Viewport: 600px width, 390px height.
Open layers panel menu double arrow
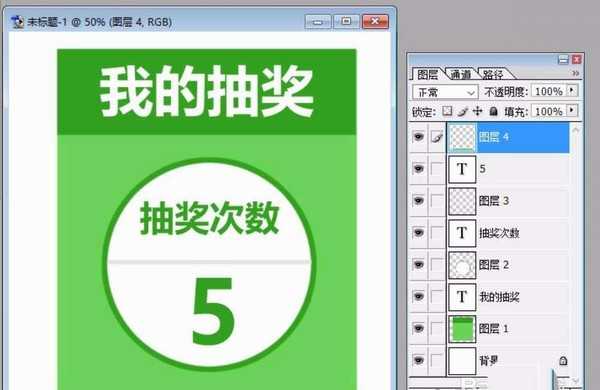pyautogui.click(x=576, y=73)
